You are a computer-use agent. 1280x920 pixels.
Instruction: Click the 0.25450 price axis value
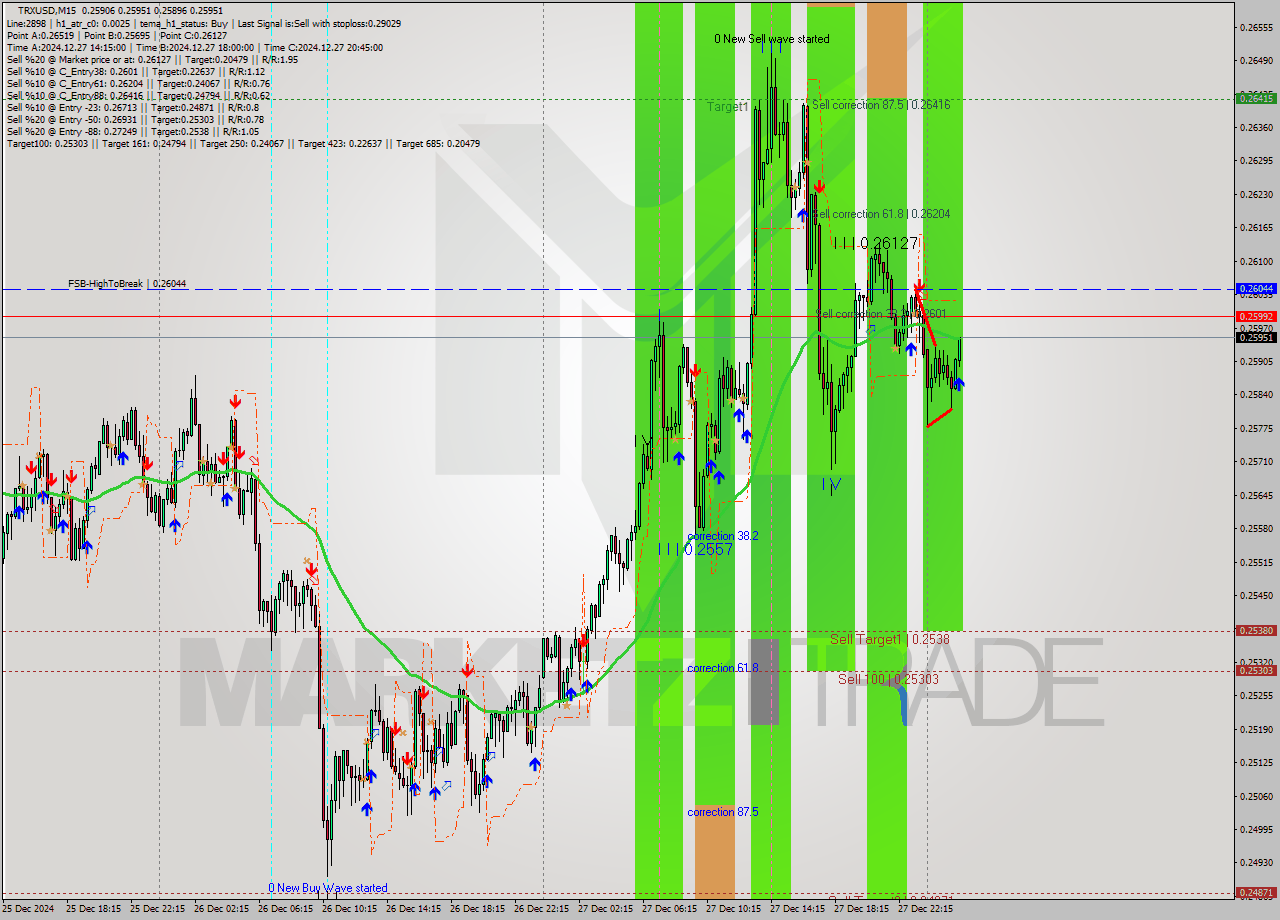point(1256,595)
